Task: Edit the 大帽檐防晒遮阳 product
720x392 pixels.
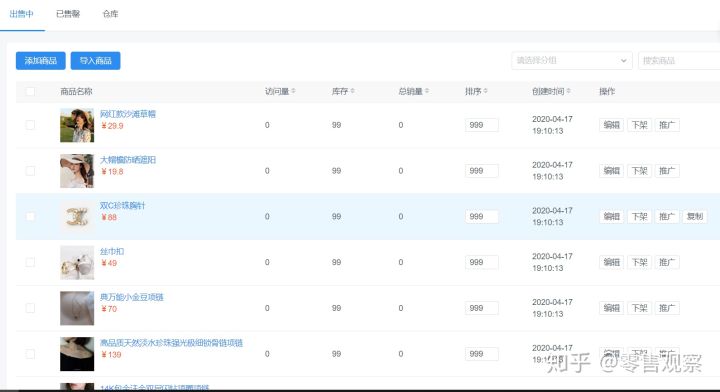Action: coord(611,171)
